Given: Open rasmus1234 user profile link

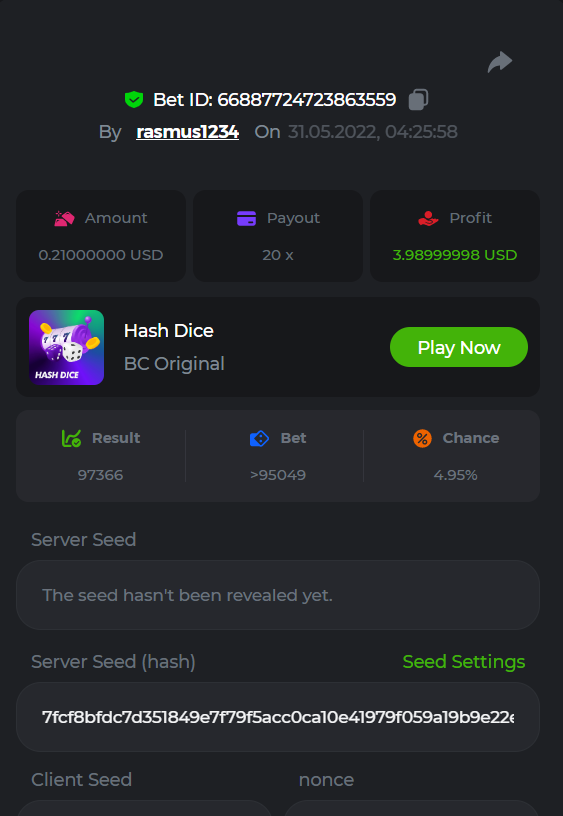Looking at the screenshot, I should pos(187,132).
